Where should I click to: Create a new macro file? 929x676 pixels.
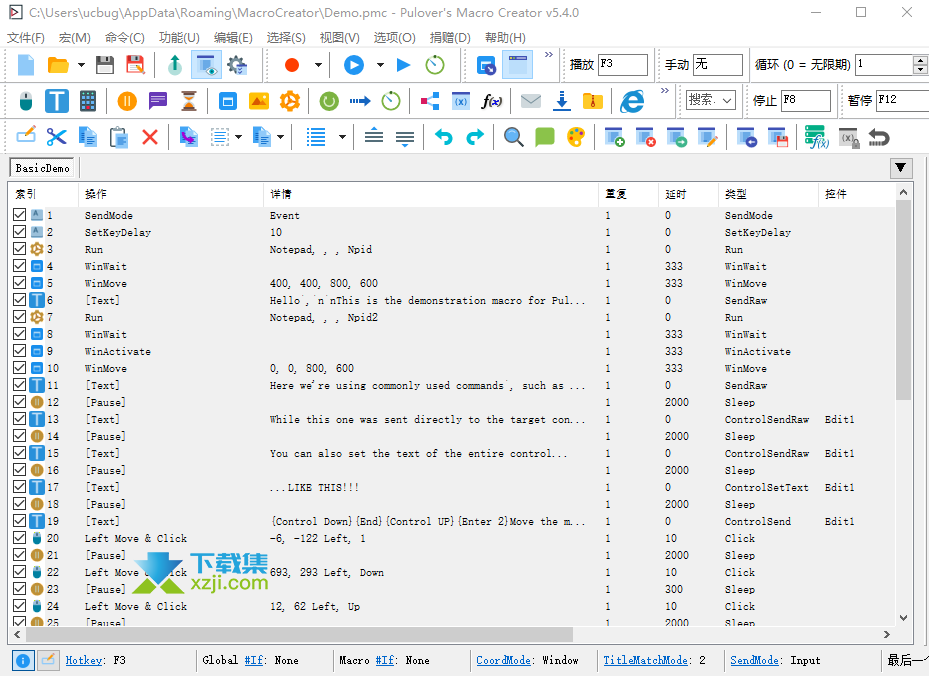(26, 65)
